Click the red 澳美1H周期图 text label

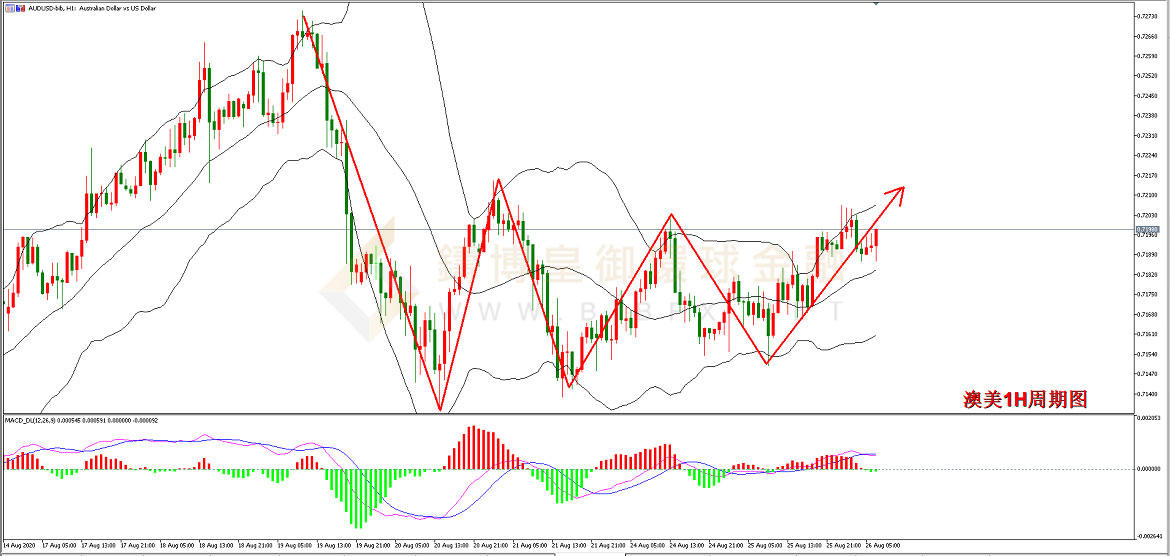tap(1023, 399)
